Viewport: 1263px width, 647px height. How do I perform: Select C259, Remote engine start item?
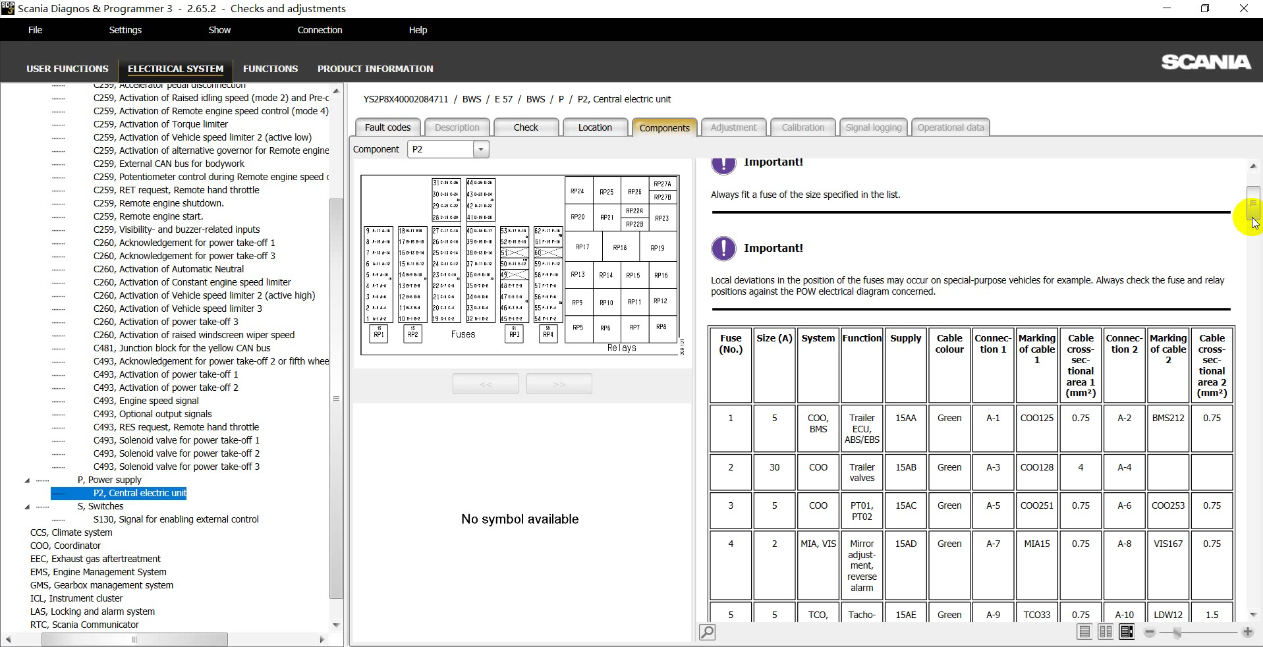coord(148,216)
